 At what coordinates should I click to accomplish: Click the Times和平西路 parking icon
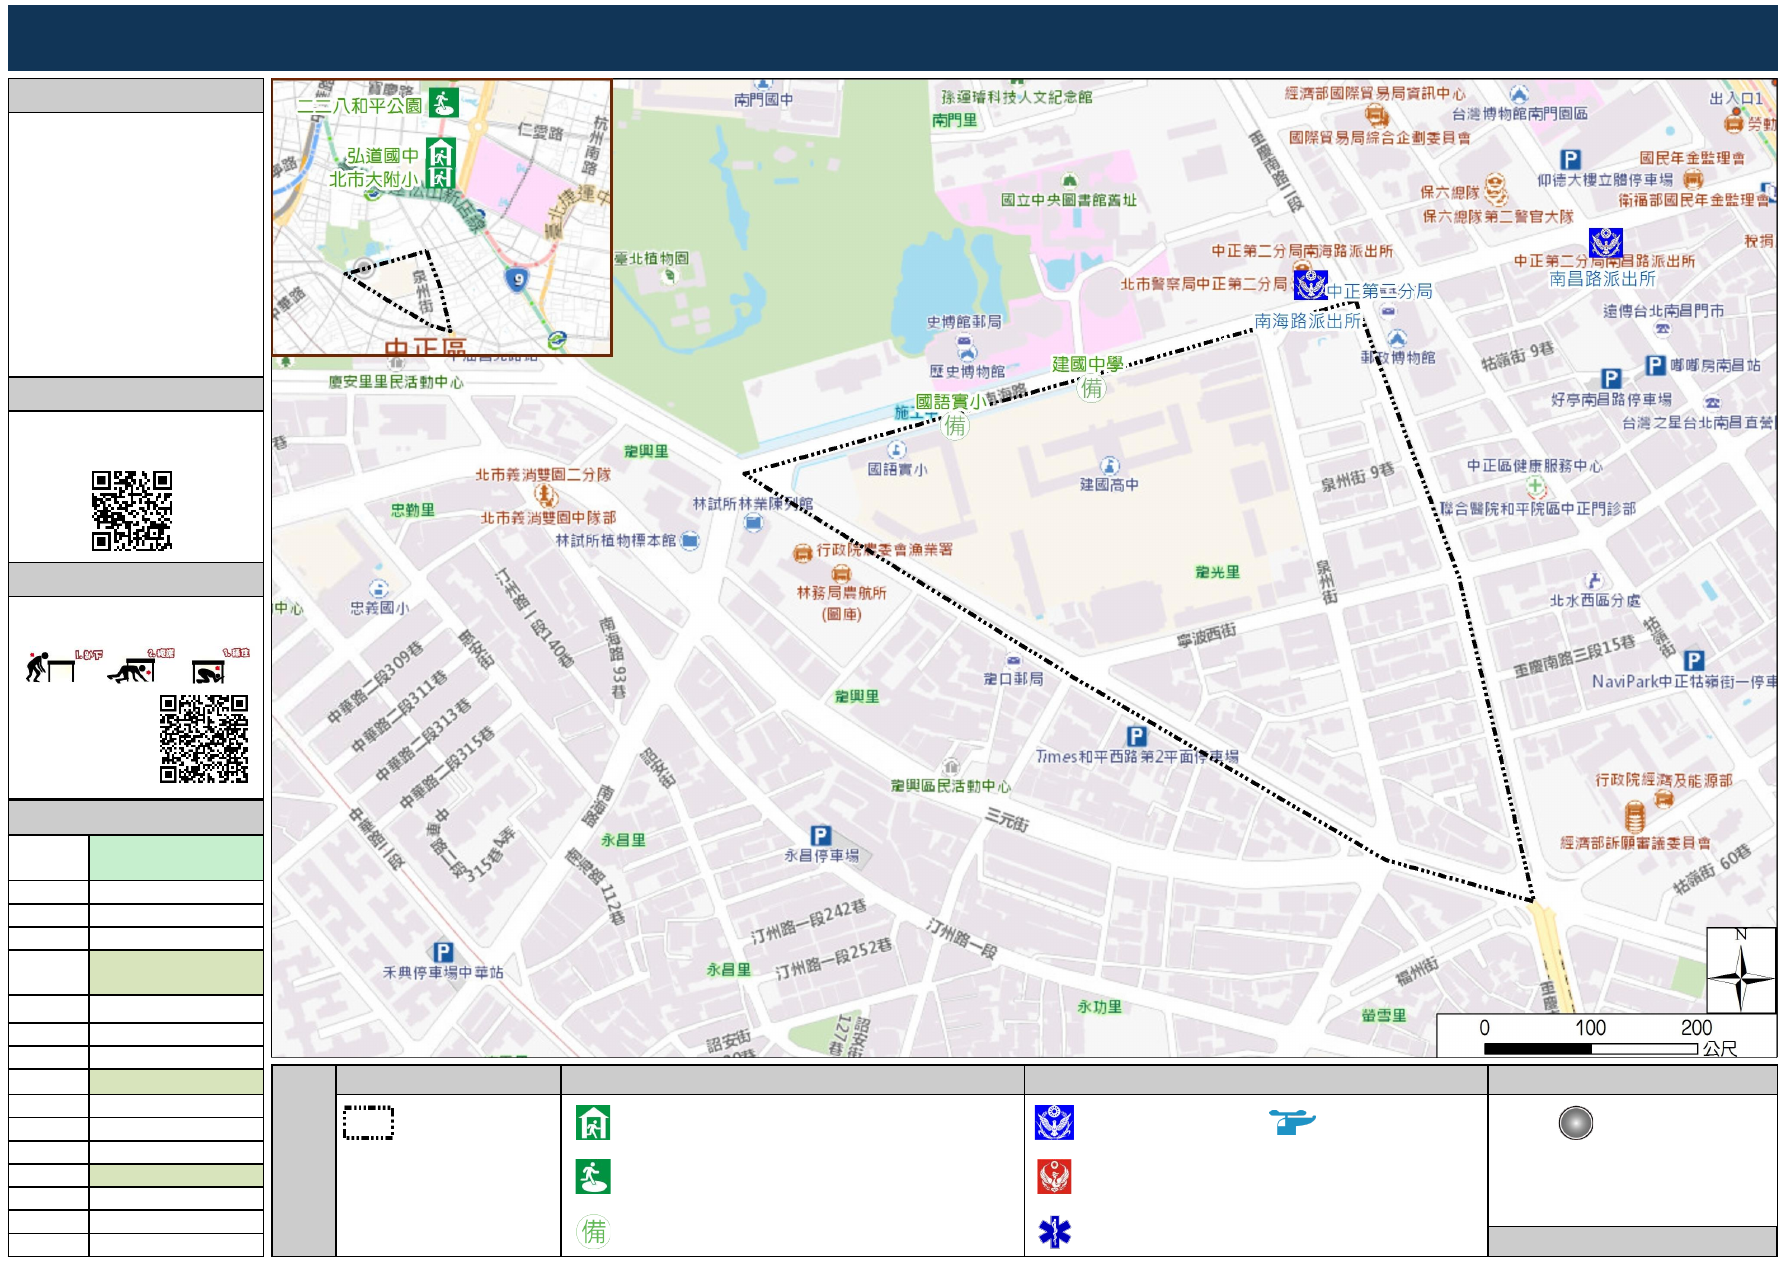click(x=1136, y=736)
